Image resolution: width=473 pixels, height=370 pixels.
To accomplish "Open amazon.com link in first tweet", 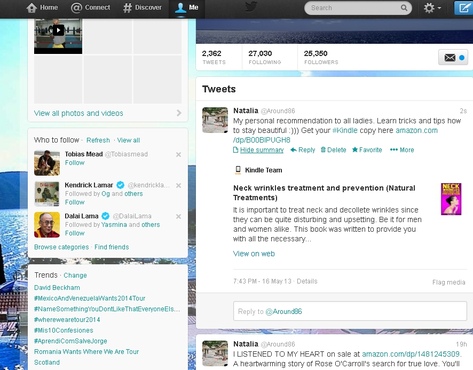I will [x=417, y=130].
